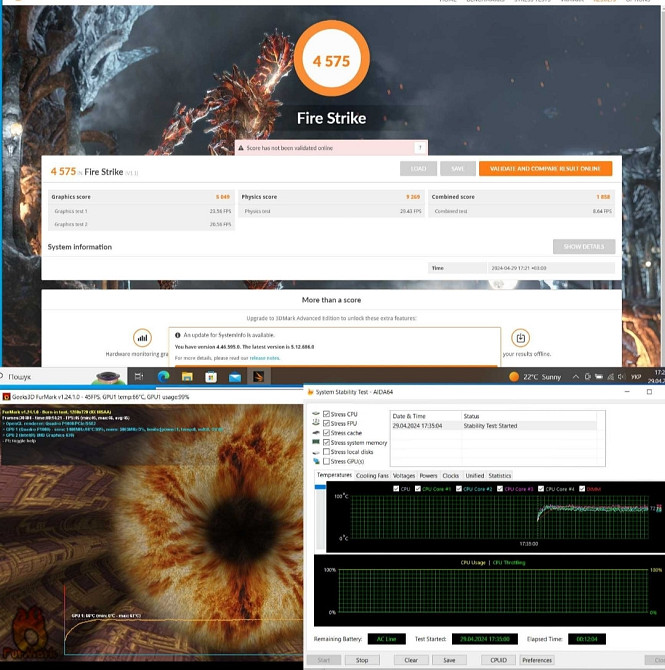Click the Microsoft Edge taskbar icon
The height and width of the screenshot is (670, 665).
coord(164,377)
